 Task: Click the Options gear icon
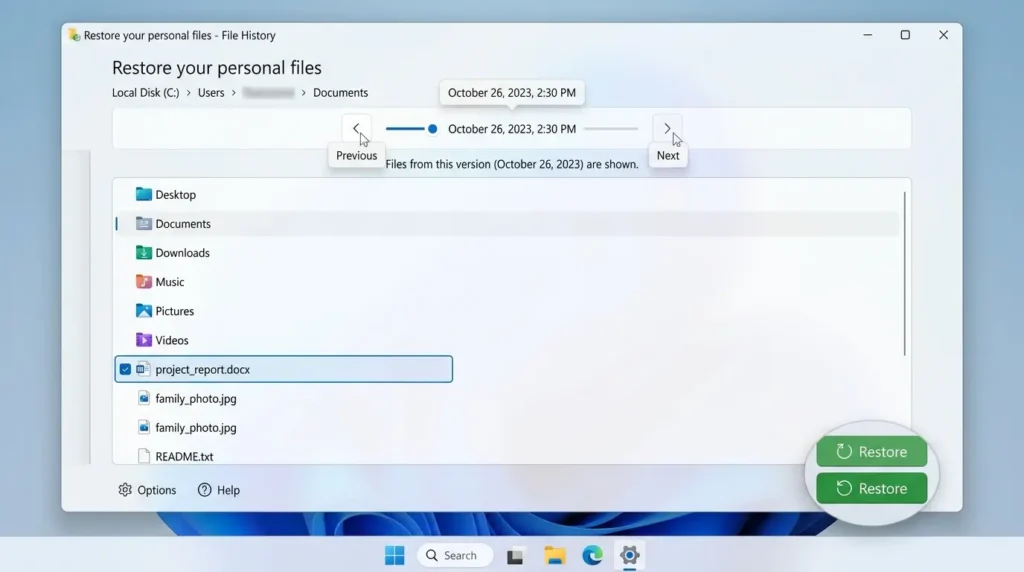pos(125,490)
